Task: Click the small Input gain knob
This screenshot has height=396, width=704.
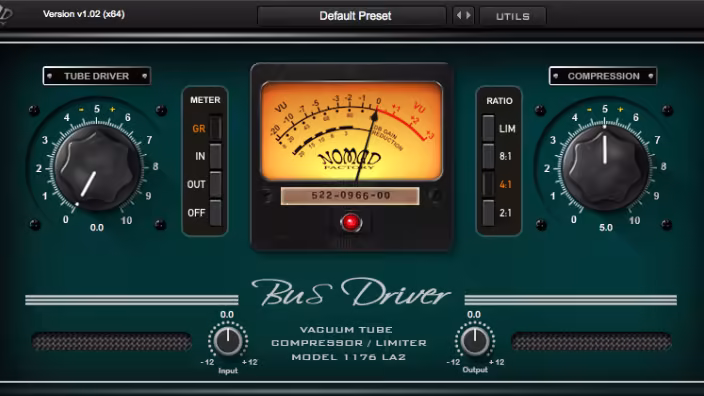Action: (x=228, y=341)
